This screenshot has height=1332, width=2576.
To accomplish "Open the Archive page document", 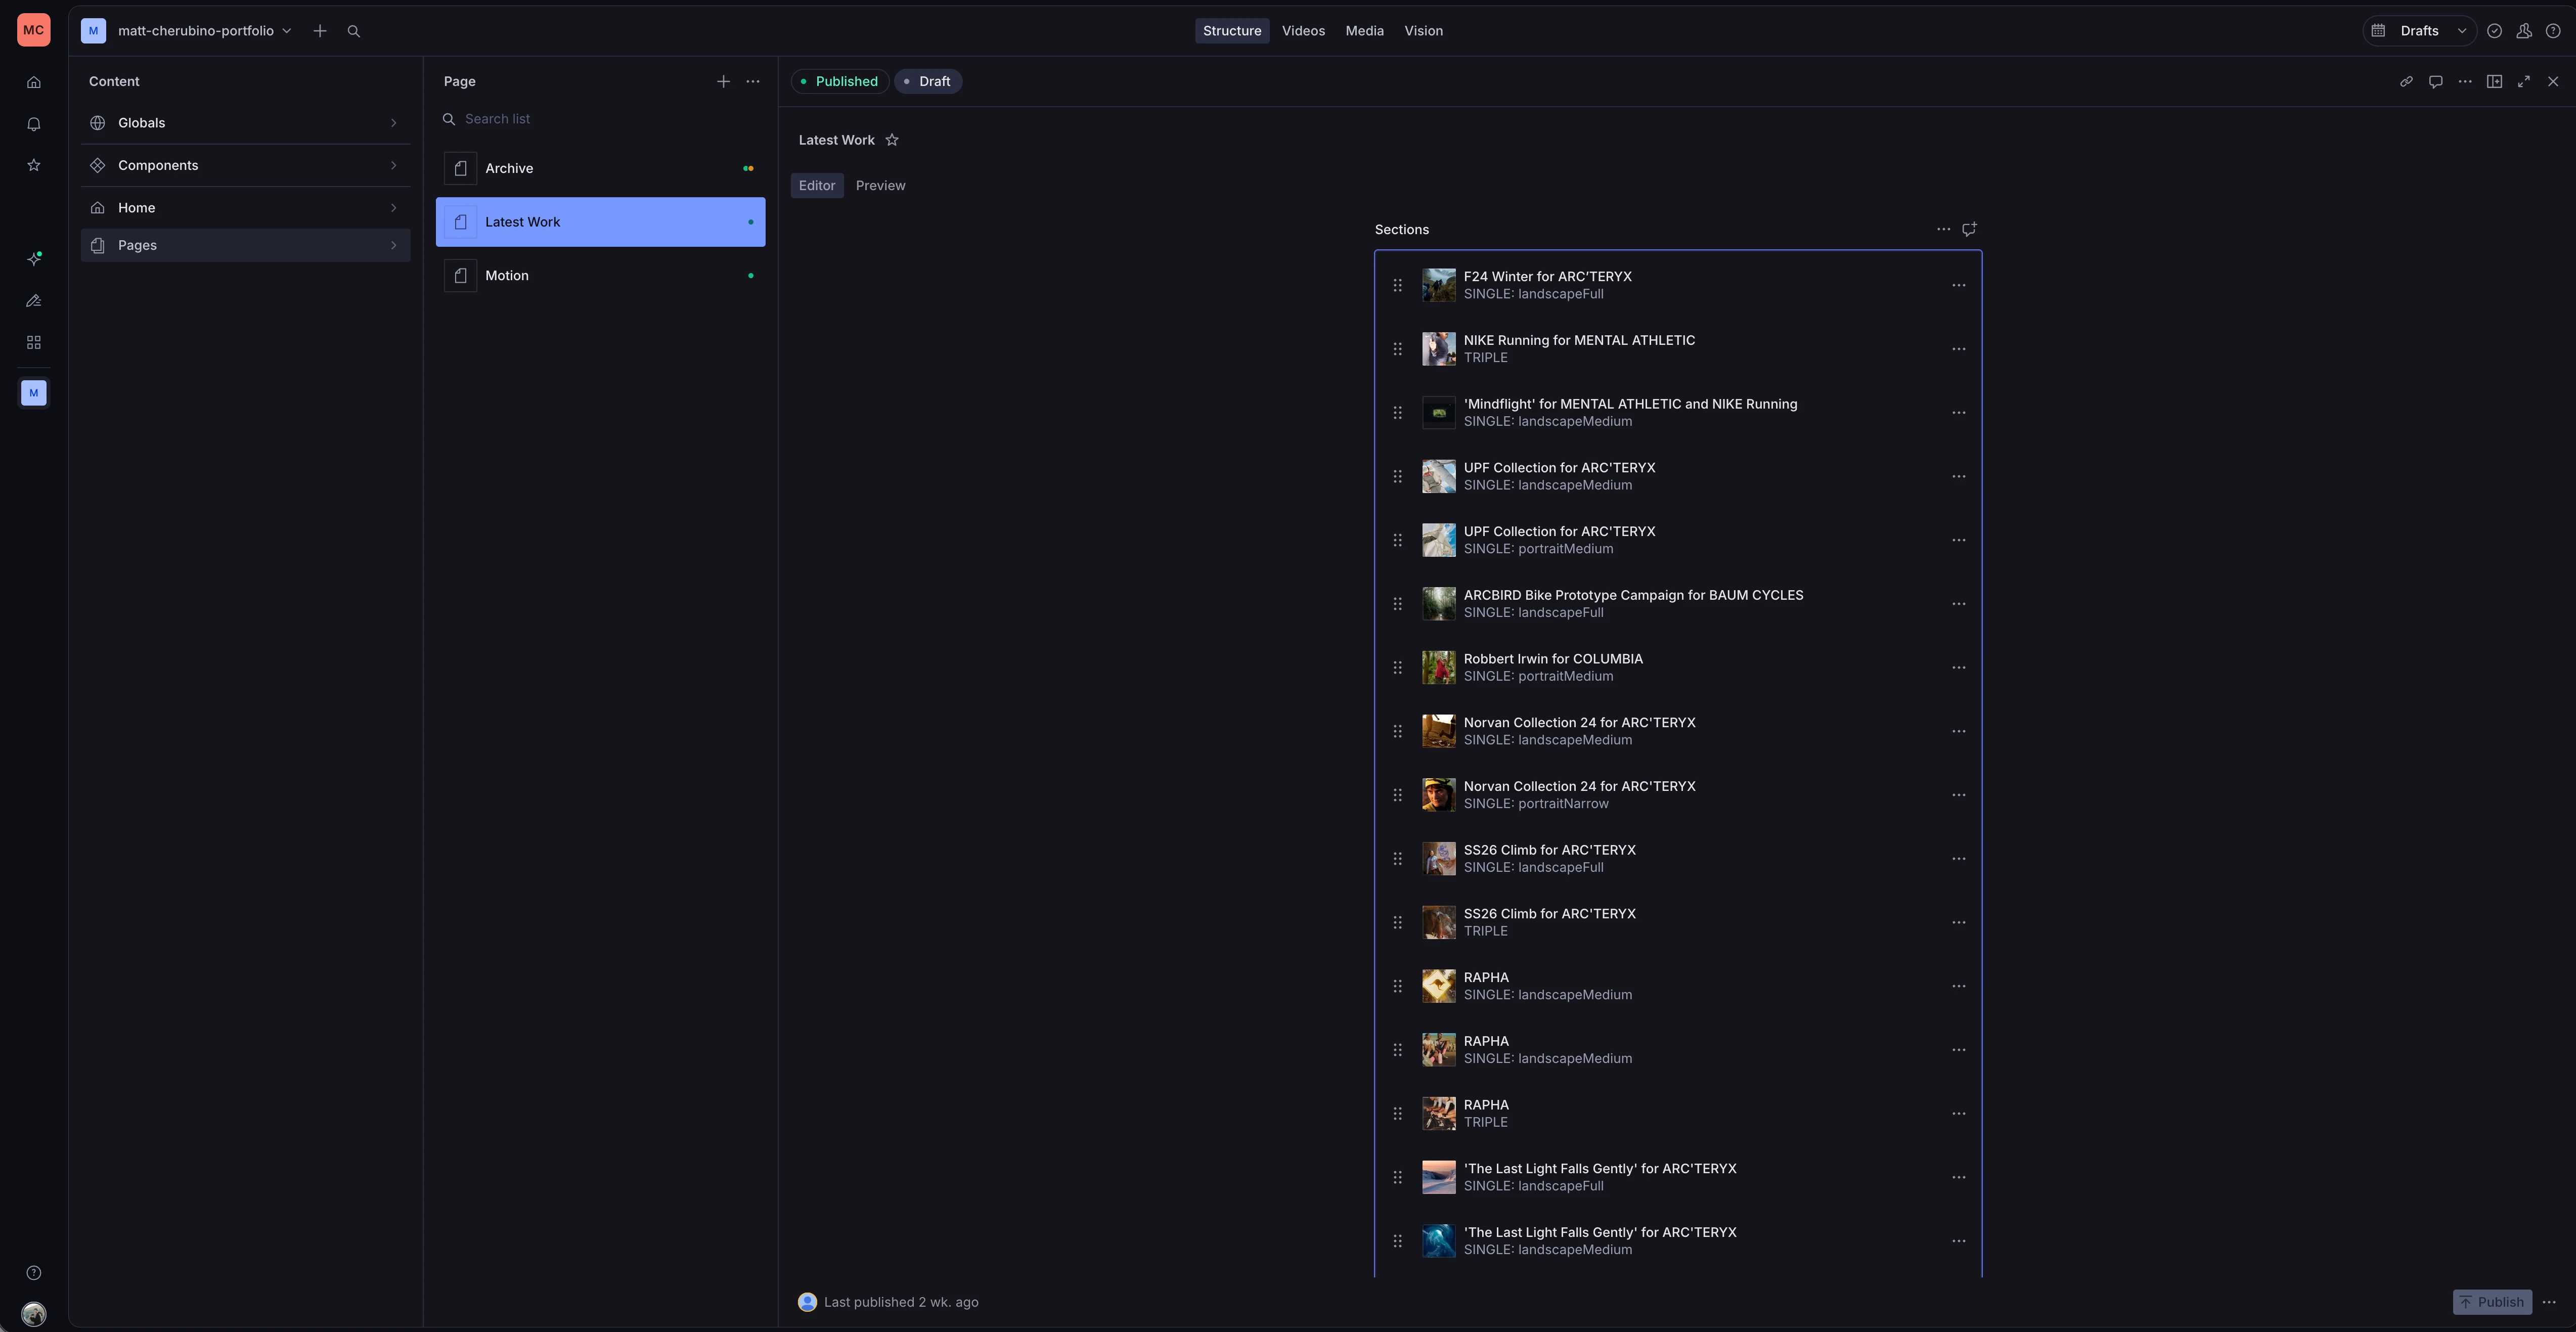I will click(x=600, y=168).
